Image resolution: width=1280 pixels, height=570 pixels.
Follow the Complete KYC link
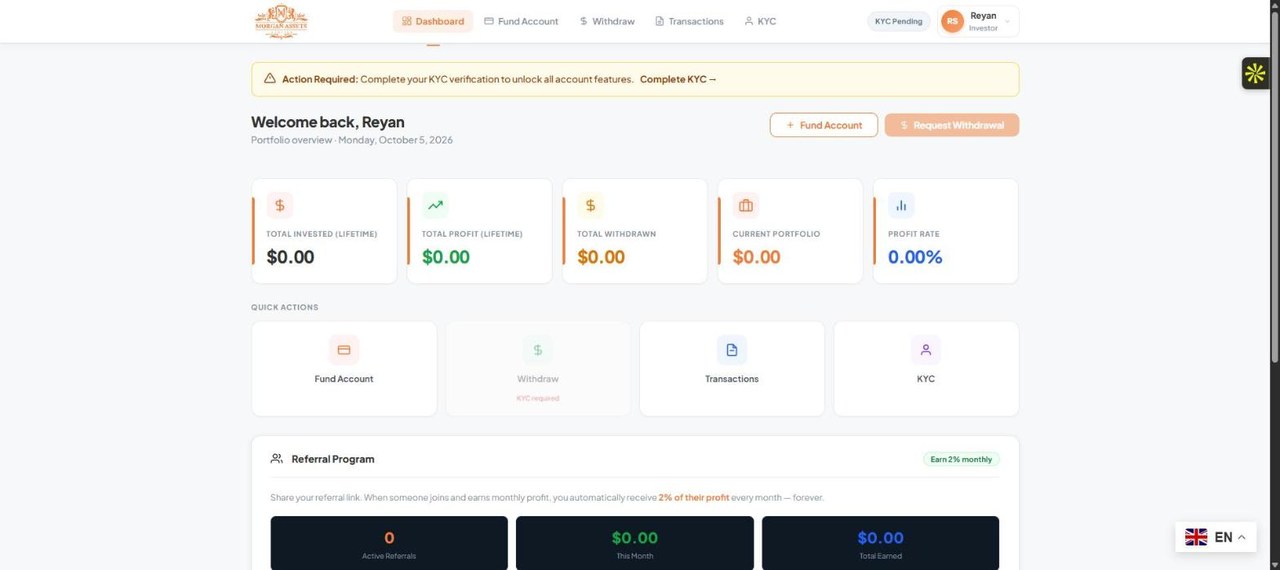pyautogui.click(x=678, y=79)
